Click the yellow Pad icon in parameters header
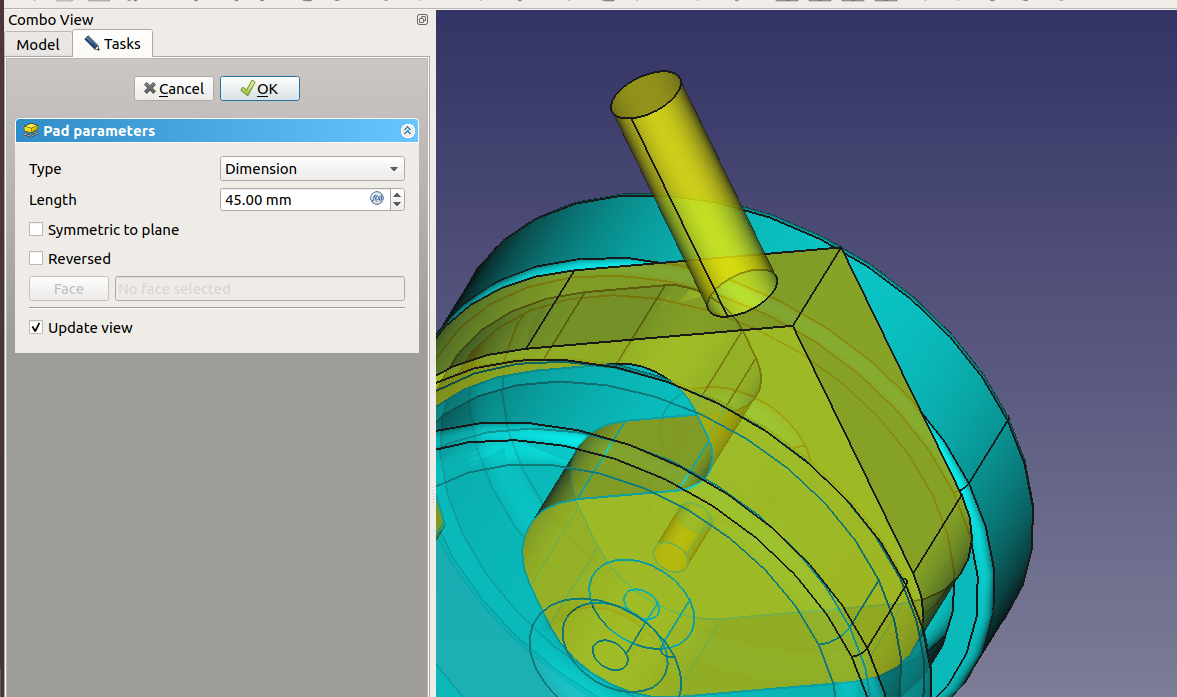Screen dimensions: 1177x697 click(31, 131)
